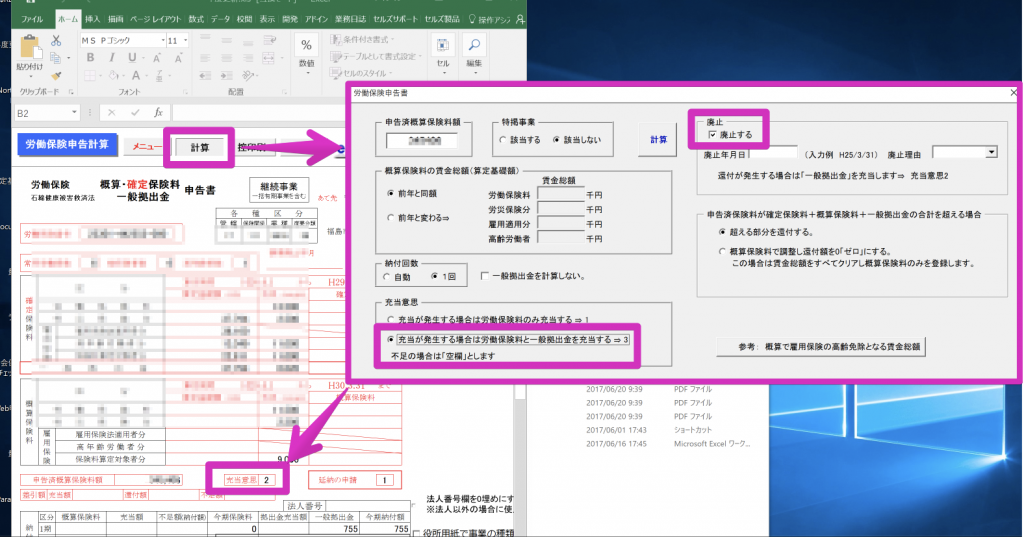This screenshot has width=1024, height=537.
Task: Click the 参考: 概算で雇用保険の高齢免除 button
Action: click(x=821, y=346)
